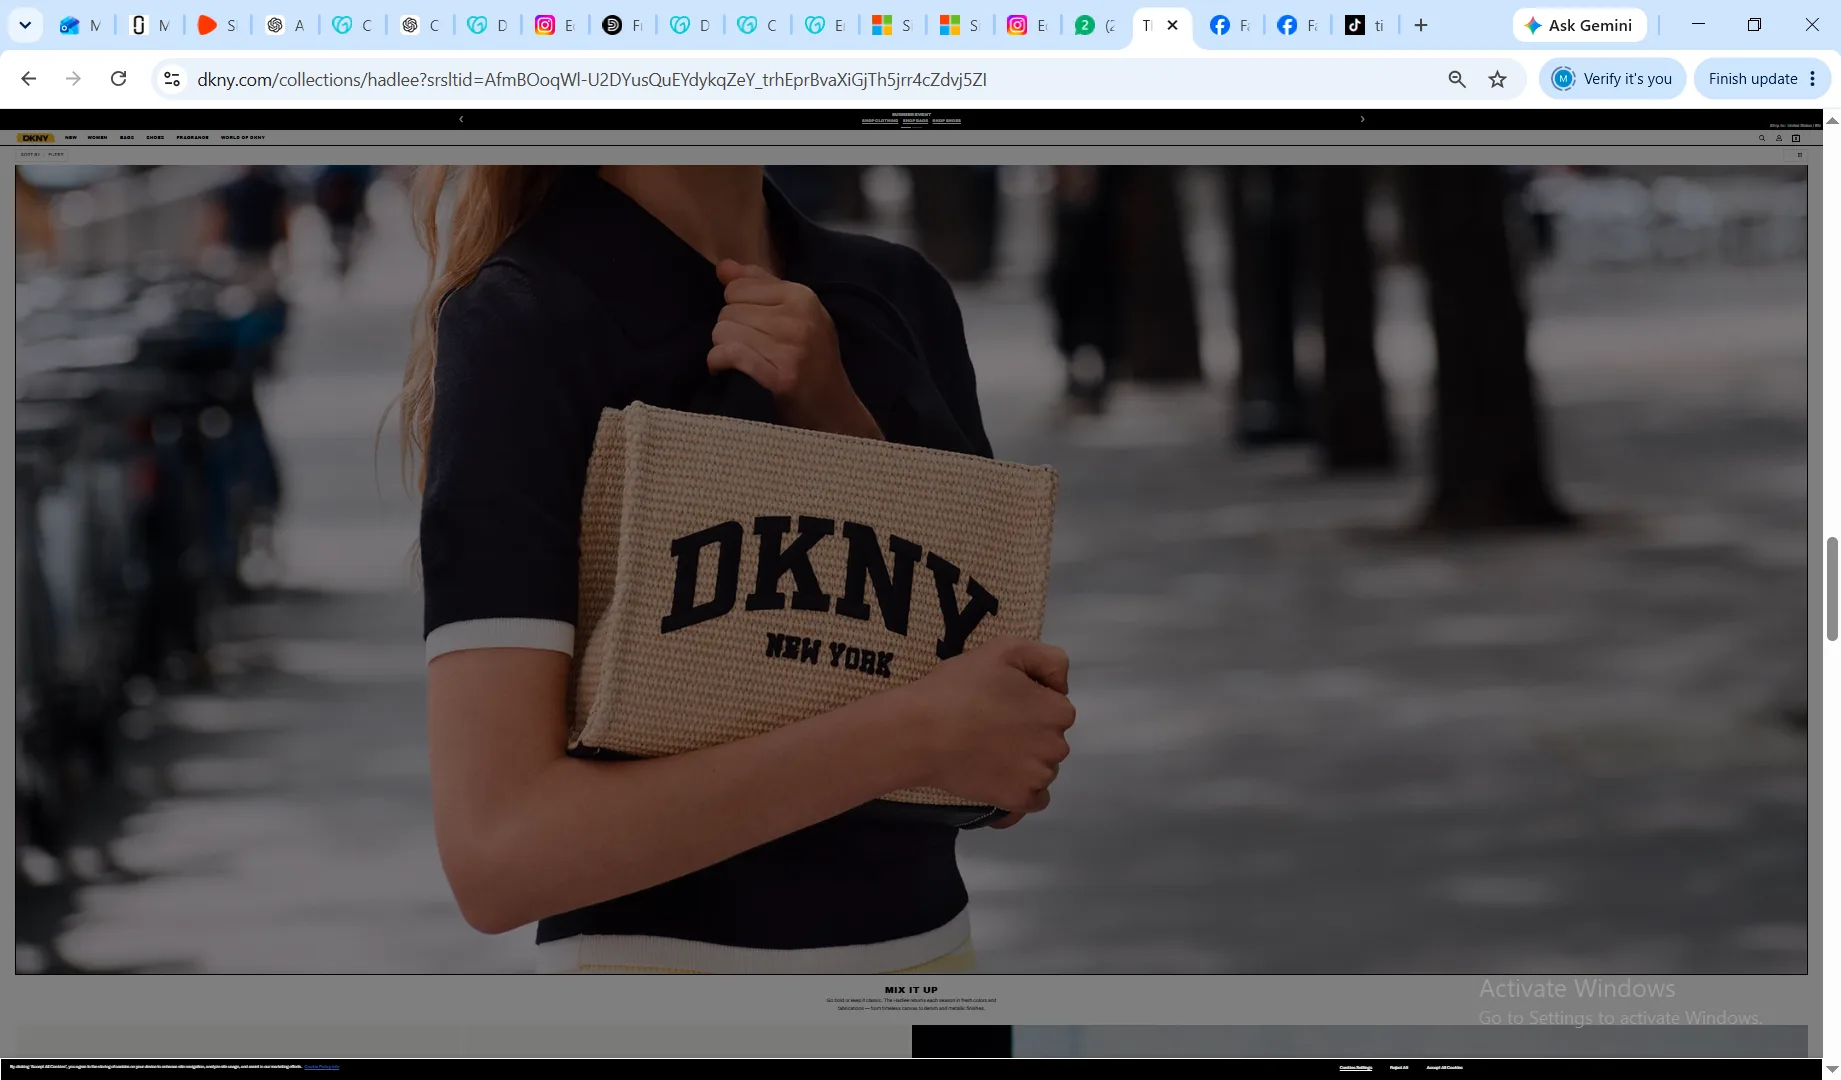The width and height of the screenshot is (1841, 1080).
Task: Open the Cookie Policy link
Action: (x=322, y=1067)
